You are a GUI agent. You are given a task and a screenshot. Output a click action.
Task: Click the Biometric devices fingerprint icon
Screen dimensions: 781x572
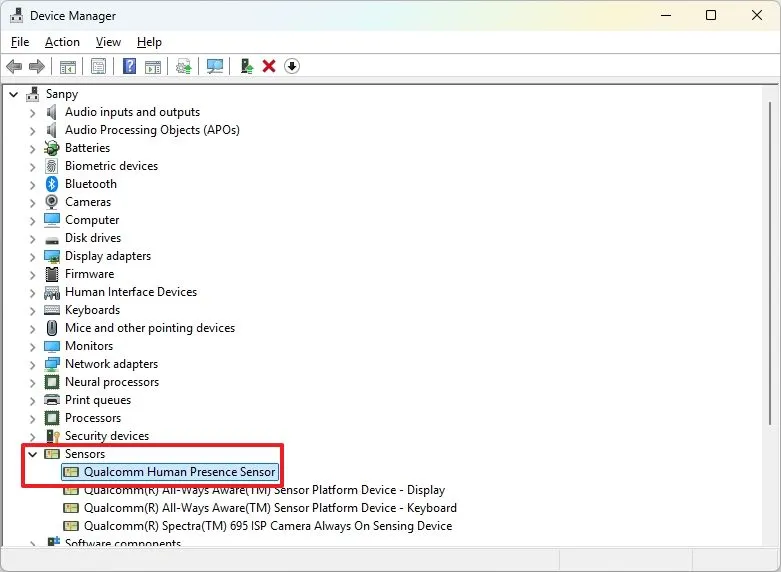pyautogui.click(x=51, y=166)
